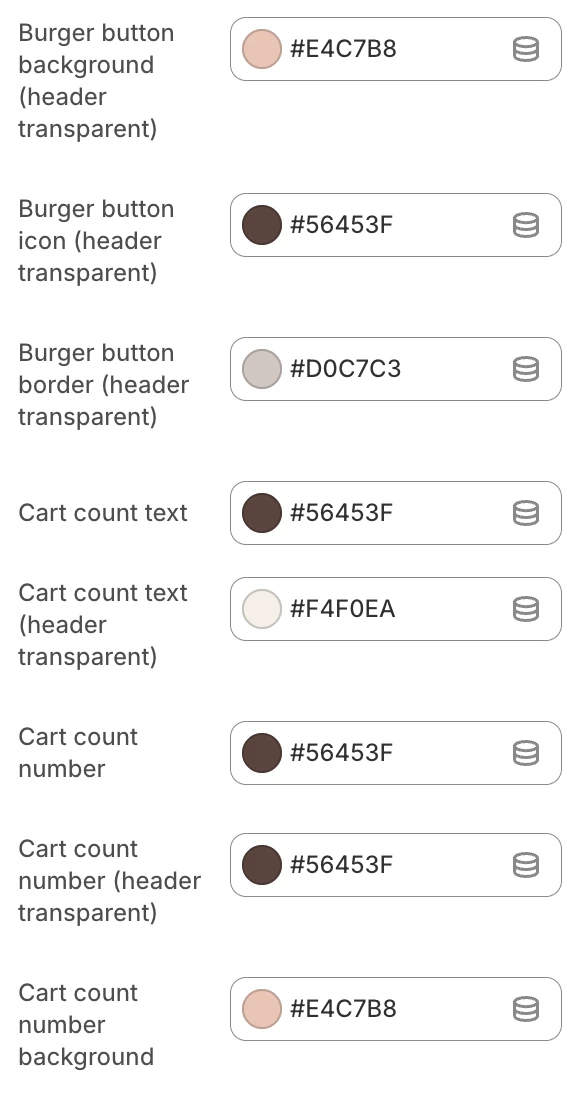This screenshot has width=578, height=1094.
Task: Click the #F4F0EA hex value field
Action: (x=343, y=609)
